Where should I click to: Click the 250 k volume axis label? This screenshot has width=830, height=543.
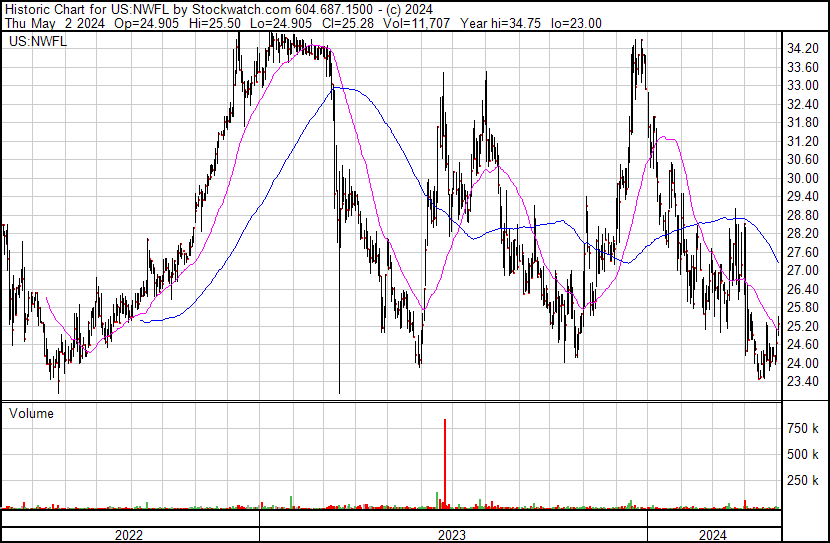coord(802,481)
